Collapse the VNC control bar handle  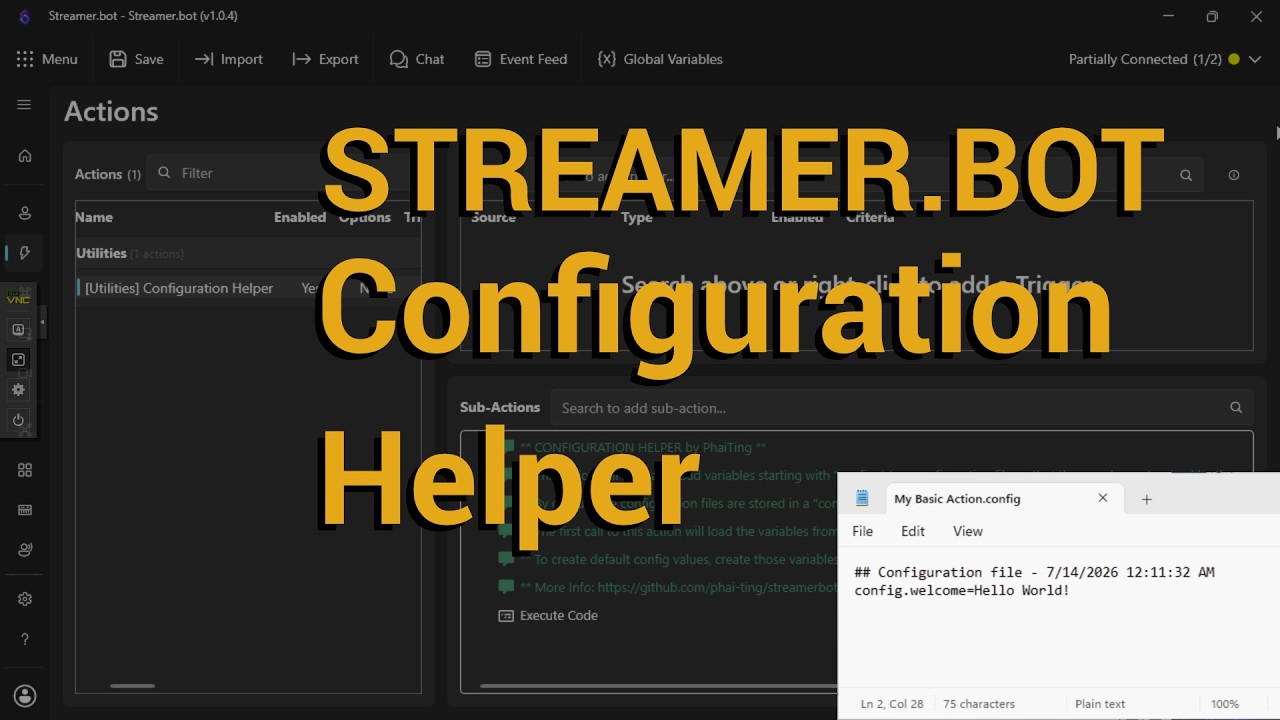[42, 322]
